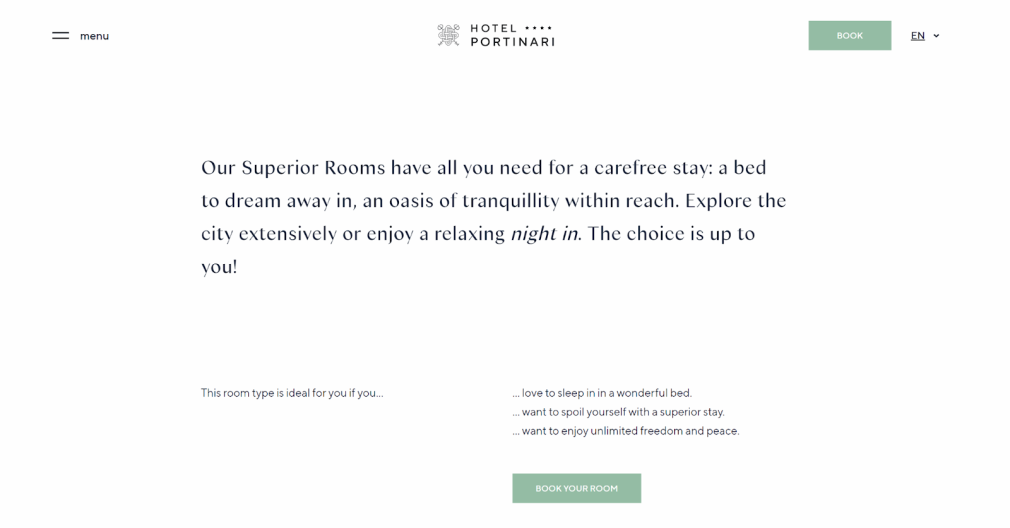
Task: Click the "love to sleep in" line
Action: click(x=601, y=393)
